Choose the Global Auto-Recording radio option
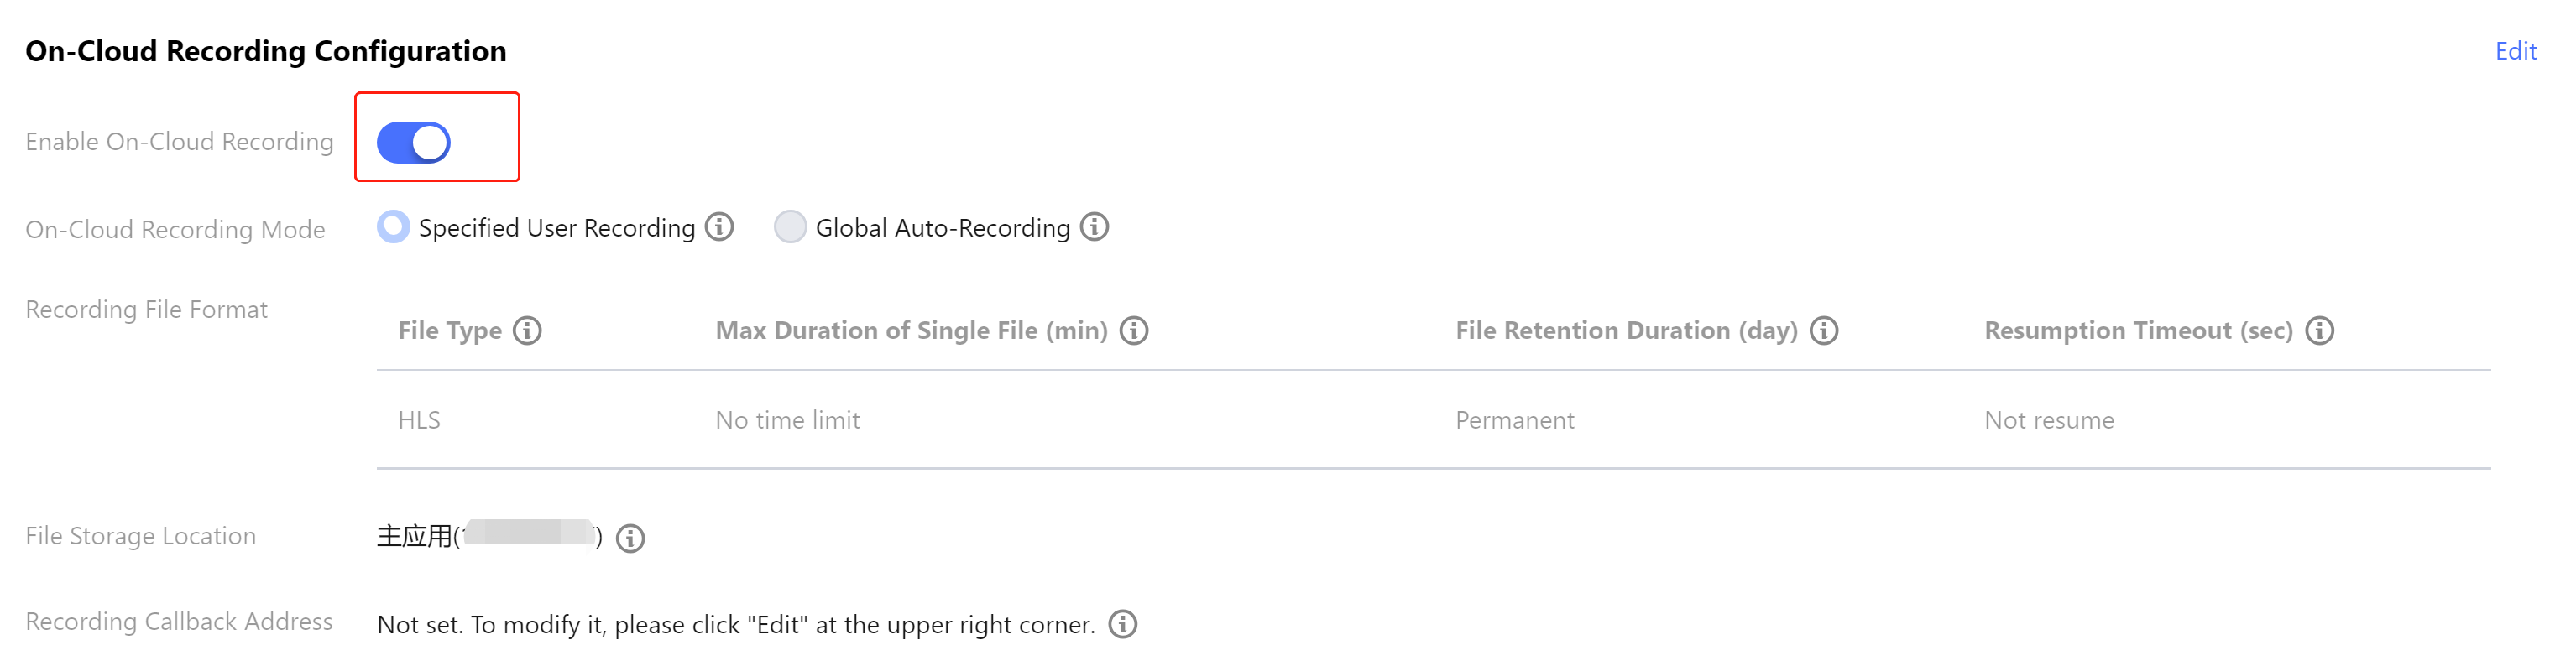This screenshot has width=2576, height=666. tap(790, 227)
